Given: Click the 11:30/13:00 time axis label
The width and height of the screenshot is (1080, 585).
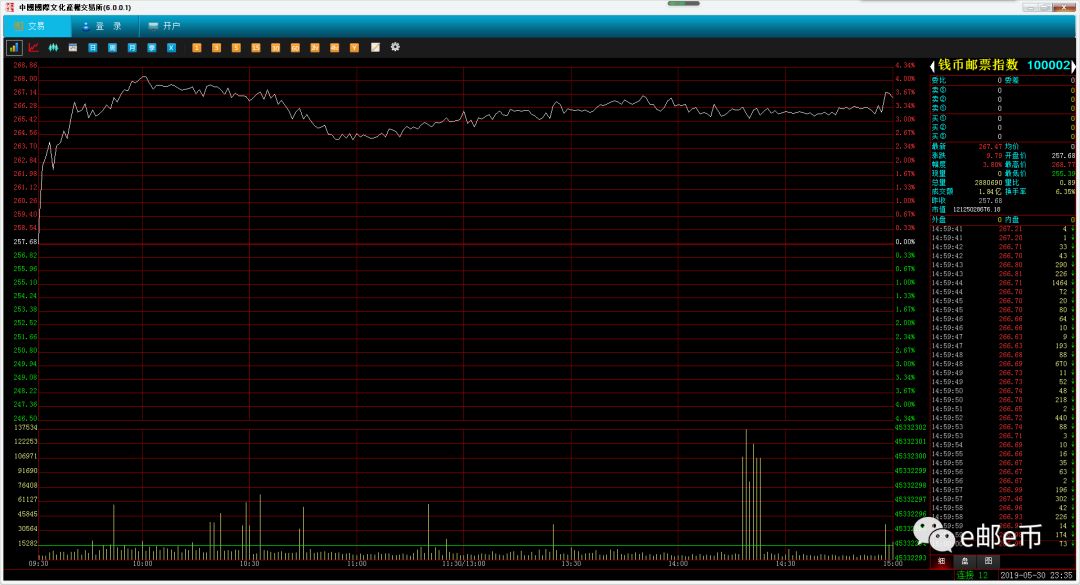Looking at the screenshot, I should [464, 564].
